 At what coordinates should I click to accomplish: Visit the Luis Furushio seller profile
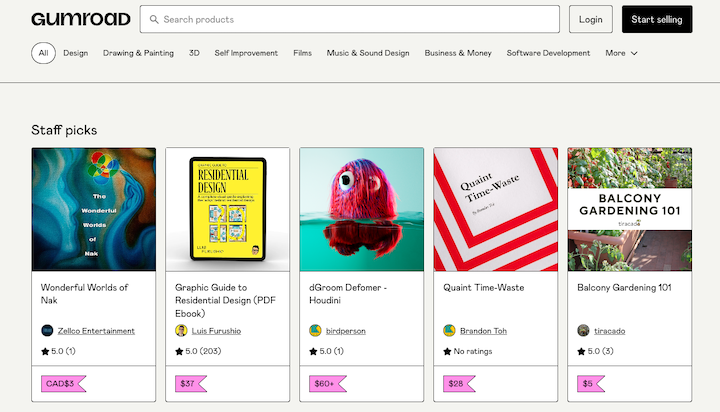[216, 331]
